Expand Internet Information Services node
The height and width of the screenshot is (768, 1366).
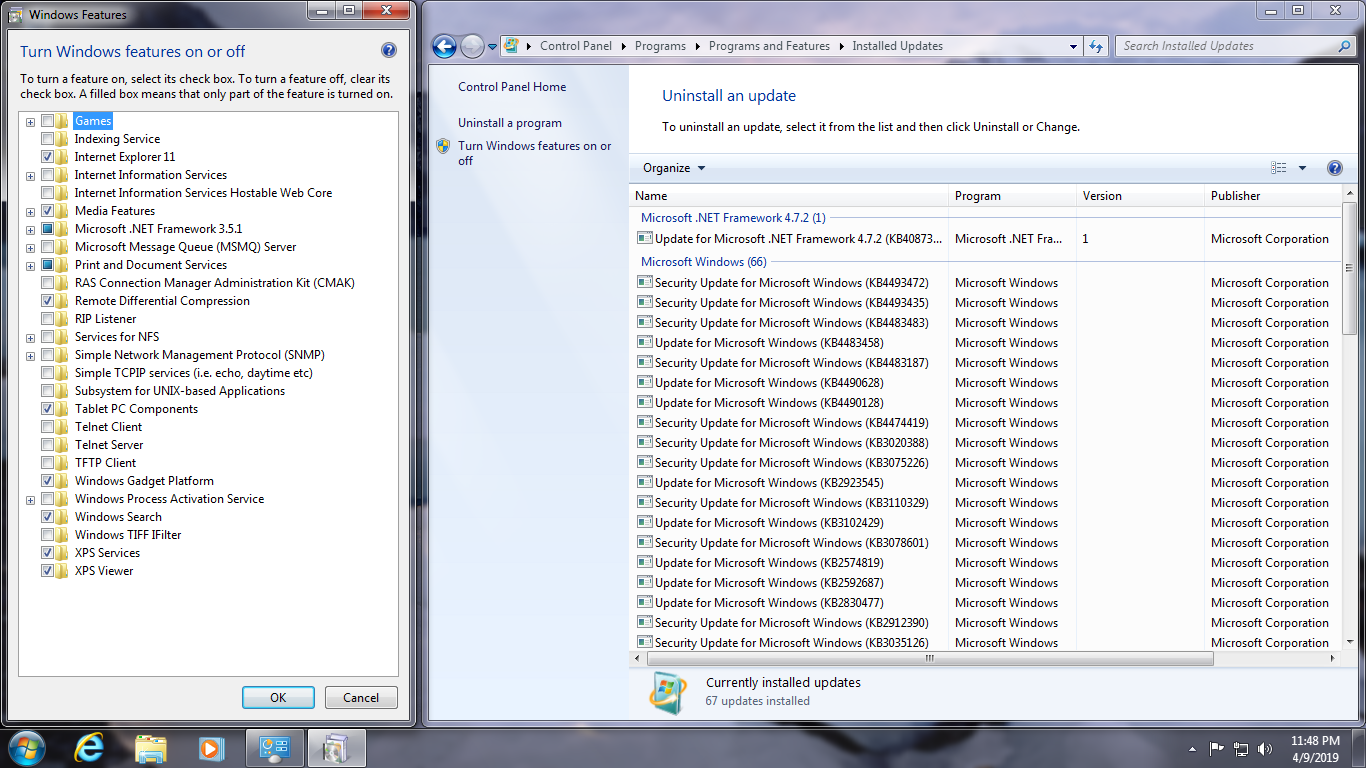(x=31, y=176)
